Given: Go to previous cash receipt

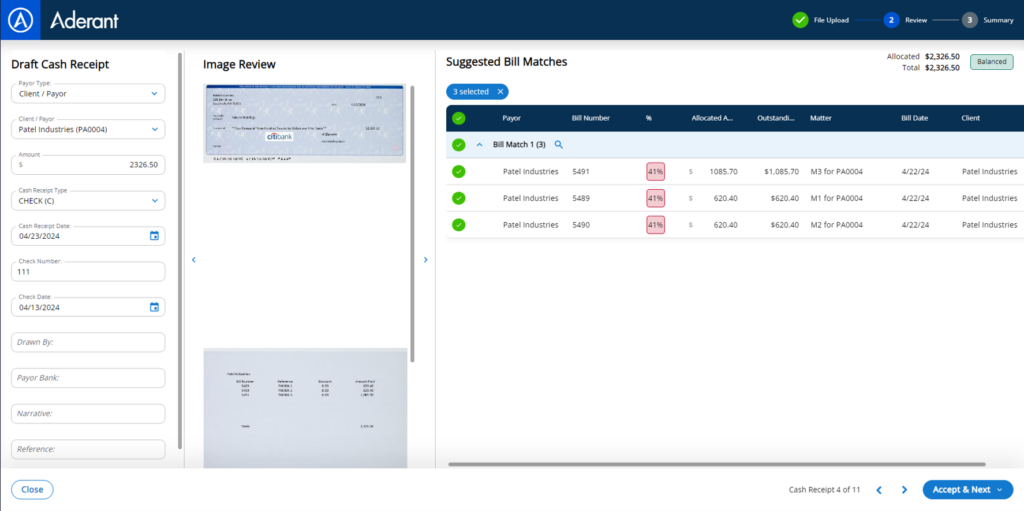Looking at the screenshot, I should pos(879,489).
